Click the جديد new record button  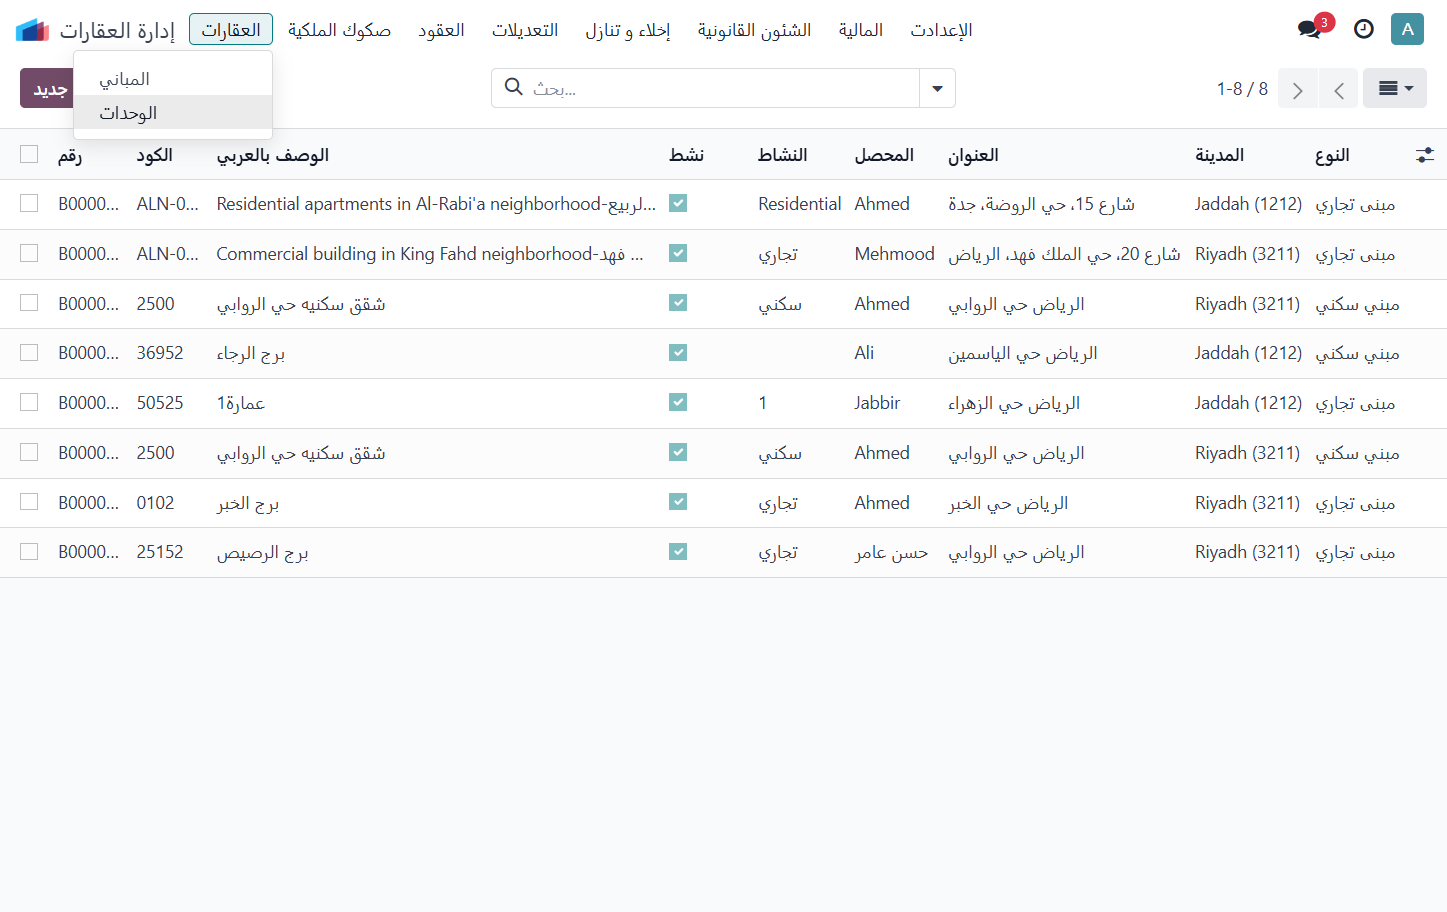pyautogui.click(x=48, y=88)
